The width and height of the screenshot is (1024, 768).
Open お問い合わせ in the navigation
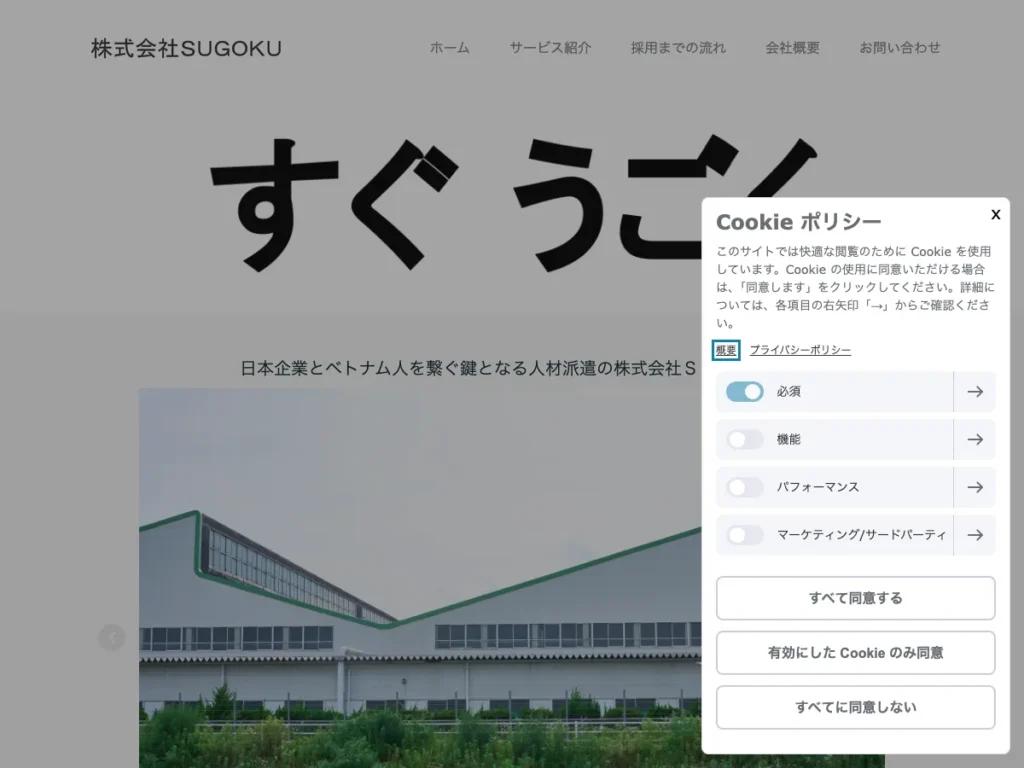pos(900,48)
